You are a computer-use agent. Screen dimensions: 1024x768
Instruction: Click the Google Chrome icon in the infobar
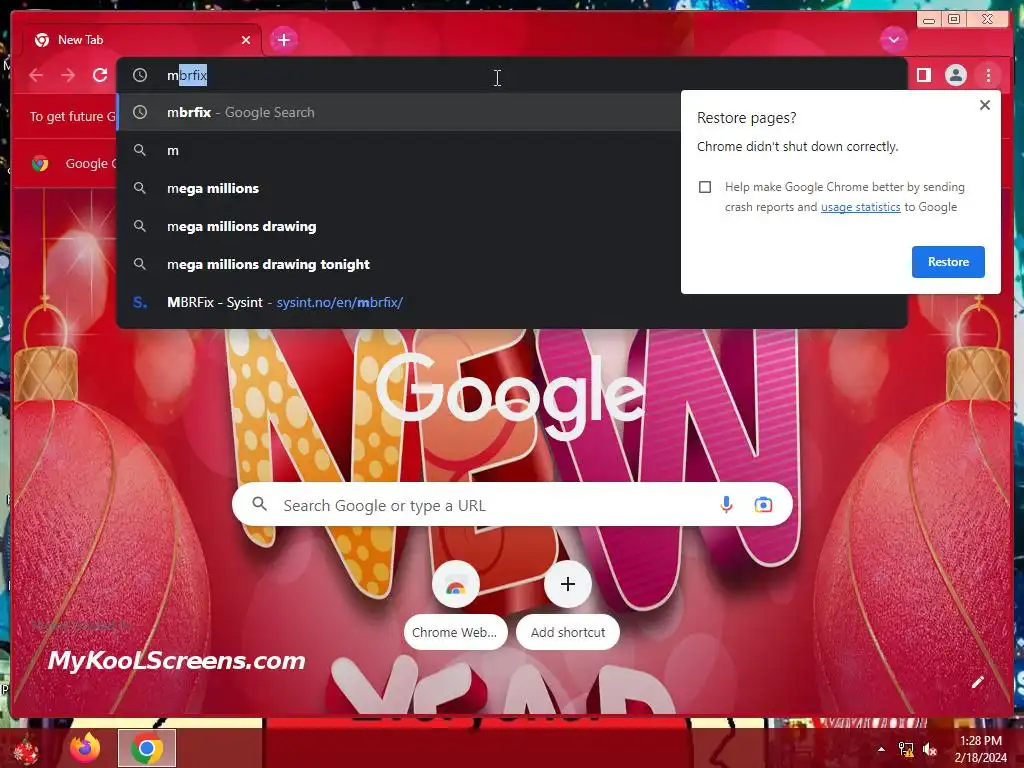click(x=40, y=163)
